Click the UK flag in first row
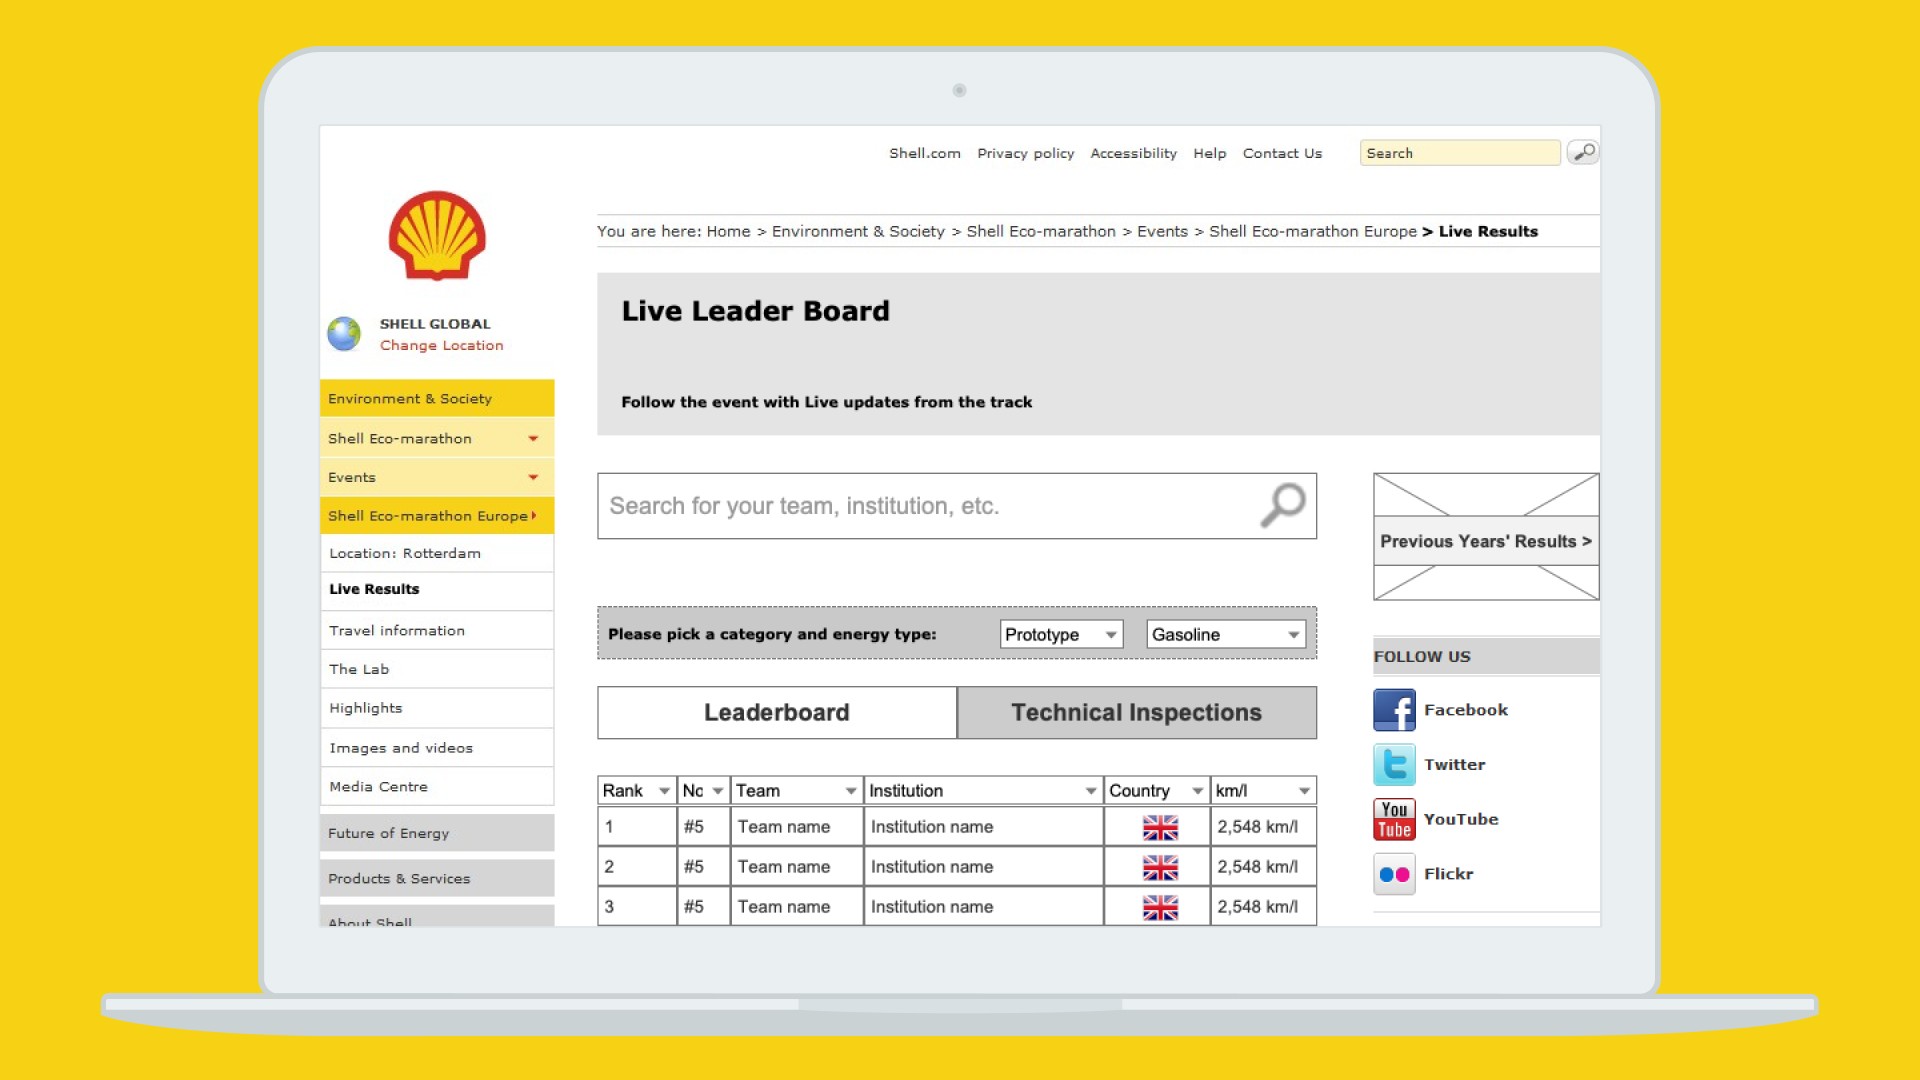This screenshot has height=1080, width=1920. [x=1160, y=827]
